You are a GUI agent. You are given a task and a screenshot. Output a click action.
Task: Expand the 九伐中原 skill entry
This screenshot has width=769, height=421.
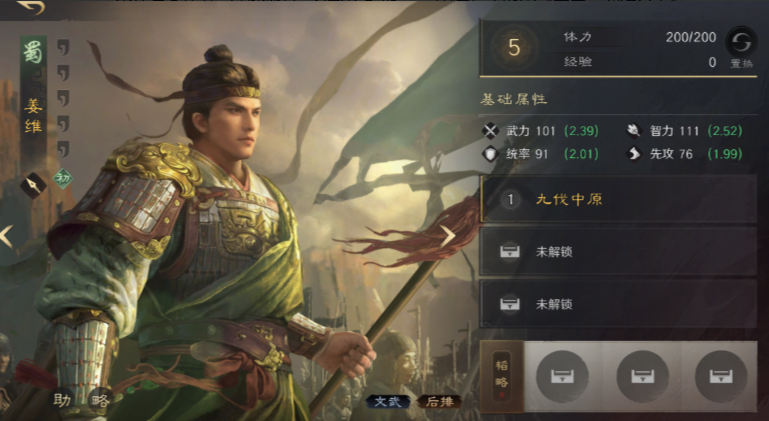(618, 199)
